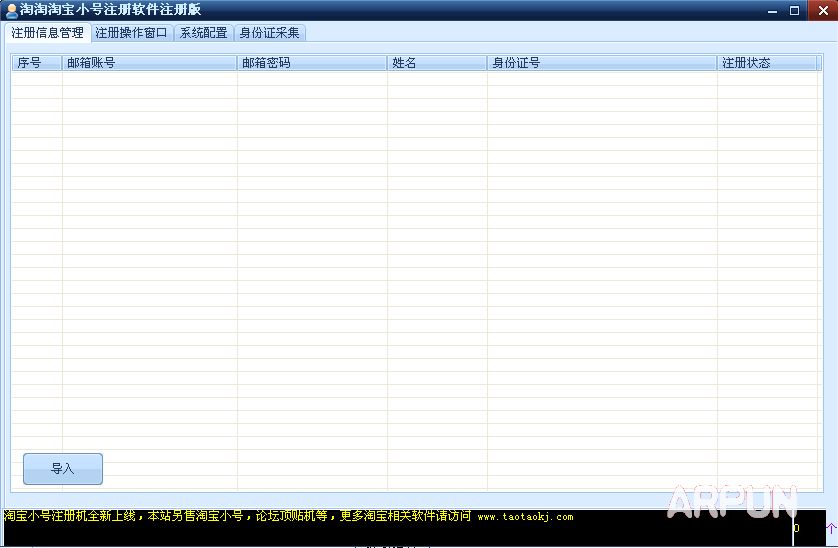The width and height of the screenshot is (838, 548).
Task: Open the 身份证采集 tab
Action: point(269,33)
